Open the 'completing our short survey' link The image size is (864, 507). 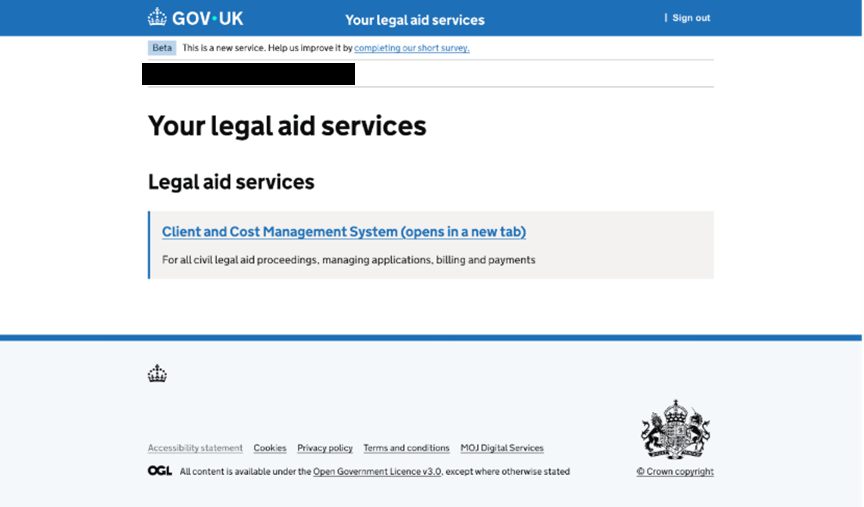[411, 48]
